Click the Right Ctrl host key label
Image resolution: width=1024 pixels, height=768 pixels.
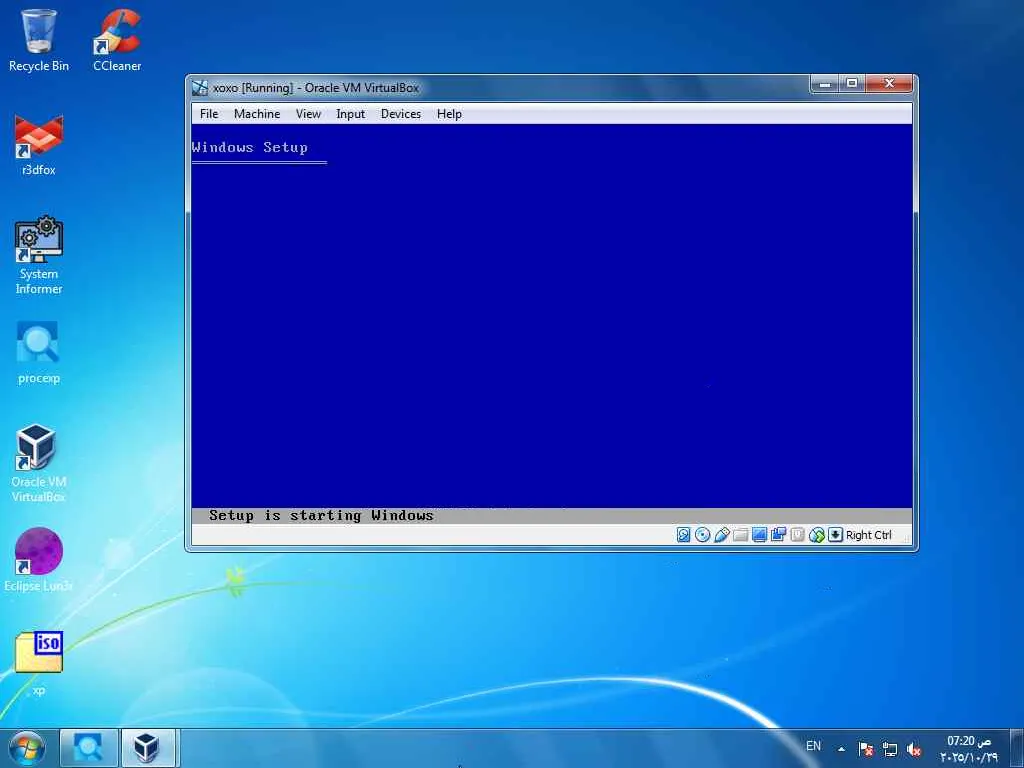[869, 535]
